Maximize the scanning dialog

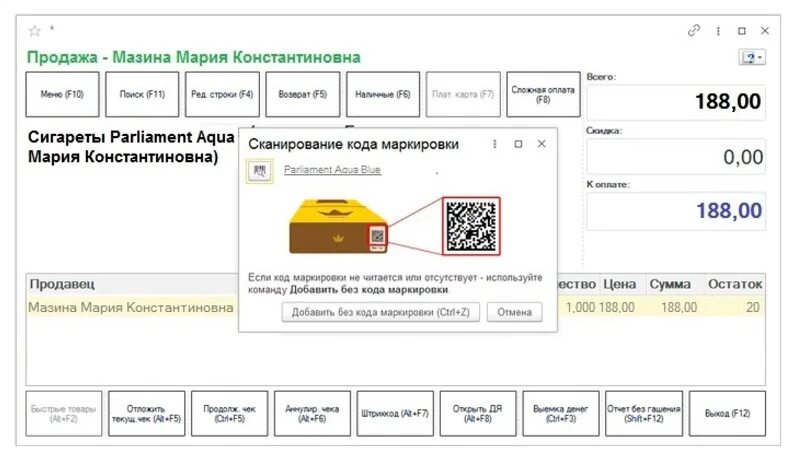coord(518,144)
